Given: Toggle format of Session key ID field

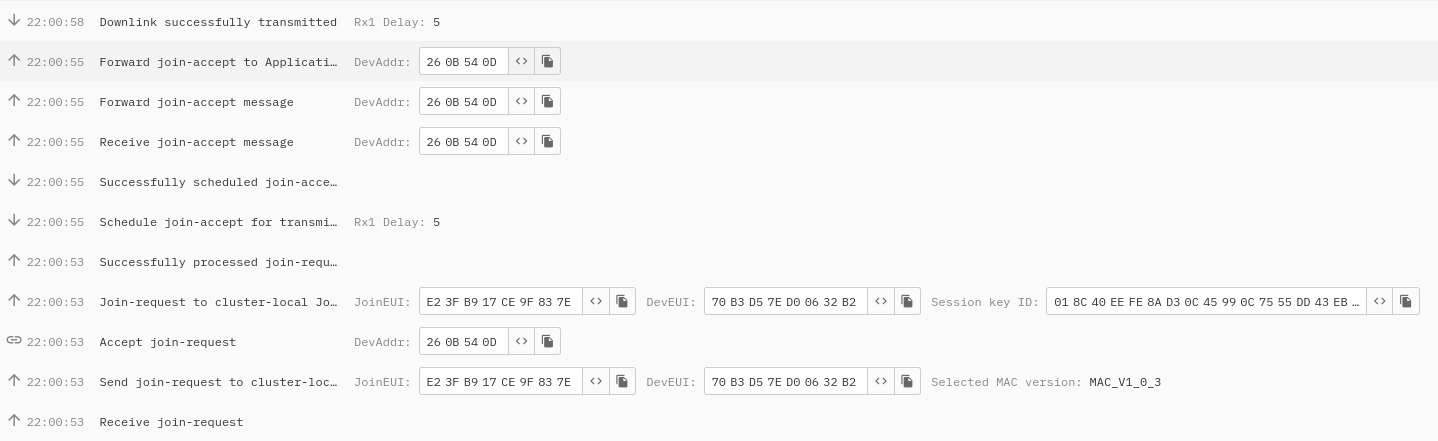Looking at the screenshot, I should click(1380, 302).
